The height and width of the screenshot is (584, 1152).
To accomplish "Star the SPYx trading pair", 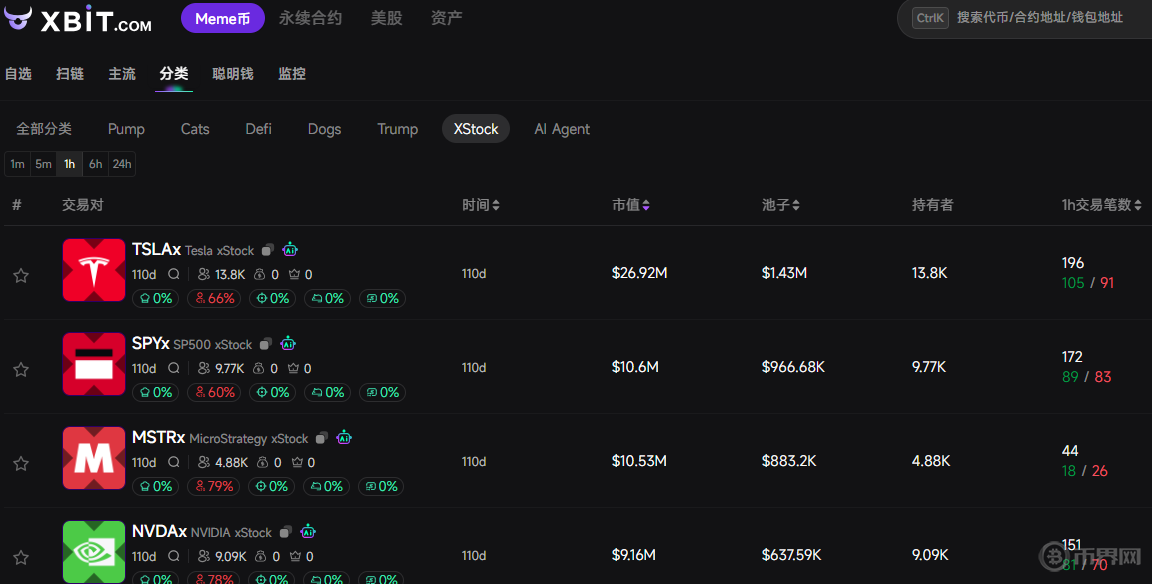I will [x=21, y=369].
